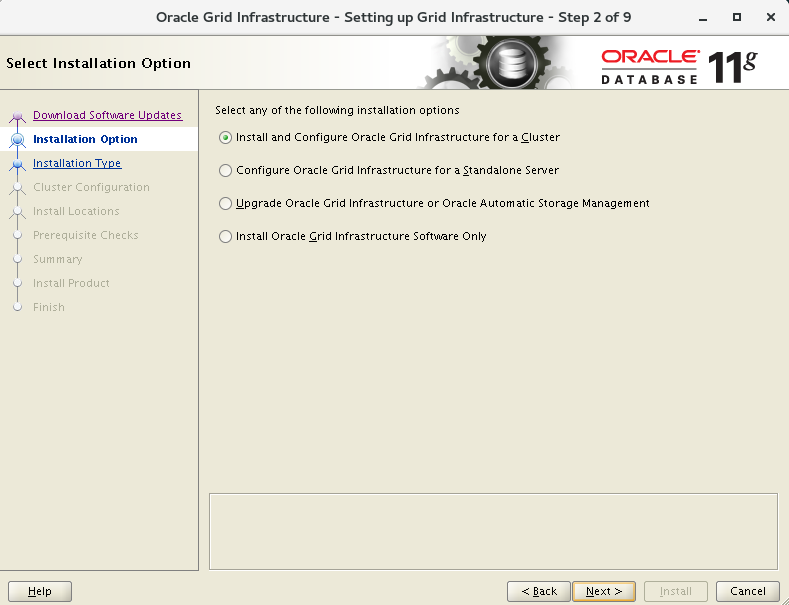Click the window title bar text
Viewport: 789px width, 605px height.
[x=393, y=18]
